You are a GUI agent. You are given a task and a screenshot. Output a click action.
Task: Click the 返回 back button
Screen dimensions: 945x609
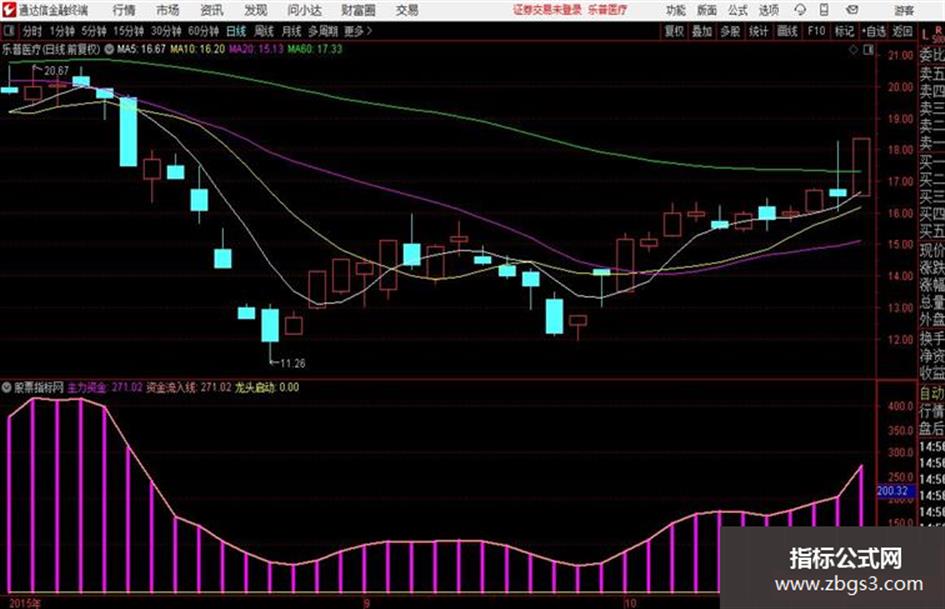tap(902, 31)
